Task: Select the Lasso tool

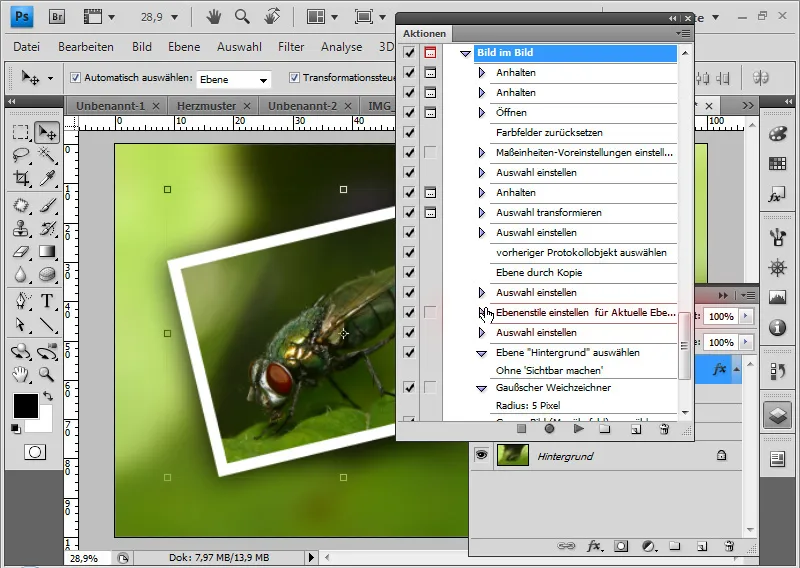Action: point(21,155)
